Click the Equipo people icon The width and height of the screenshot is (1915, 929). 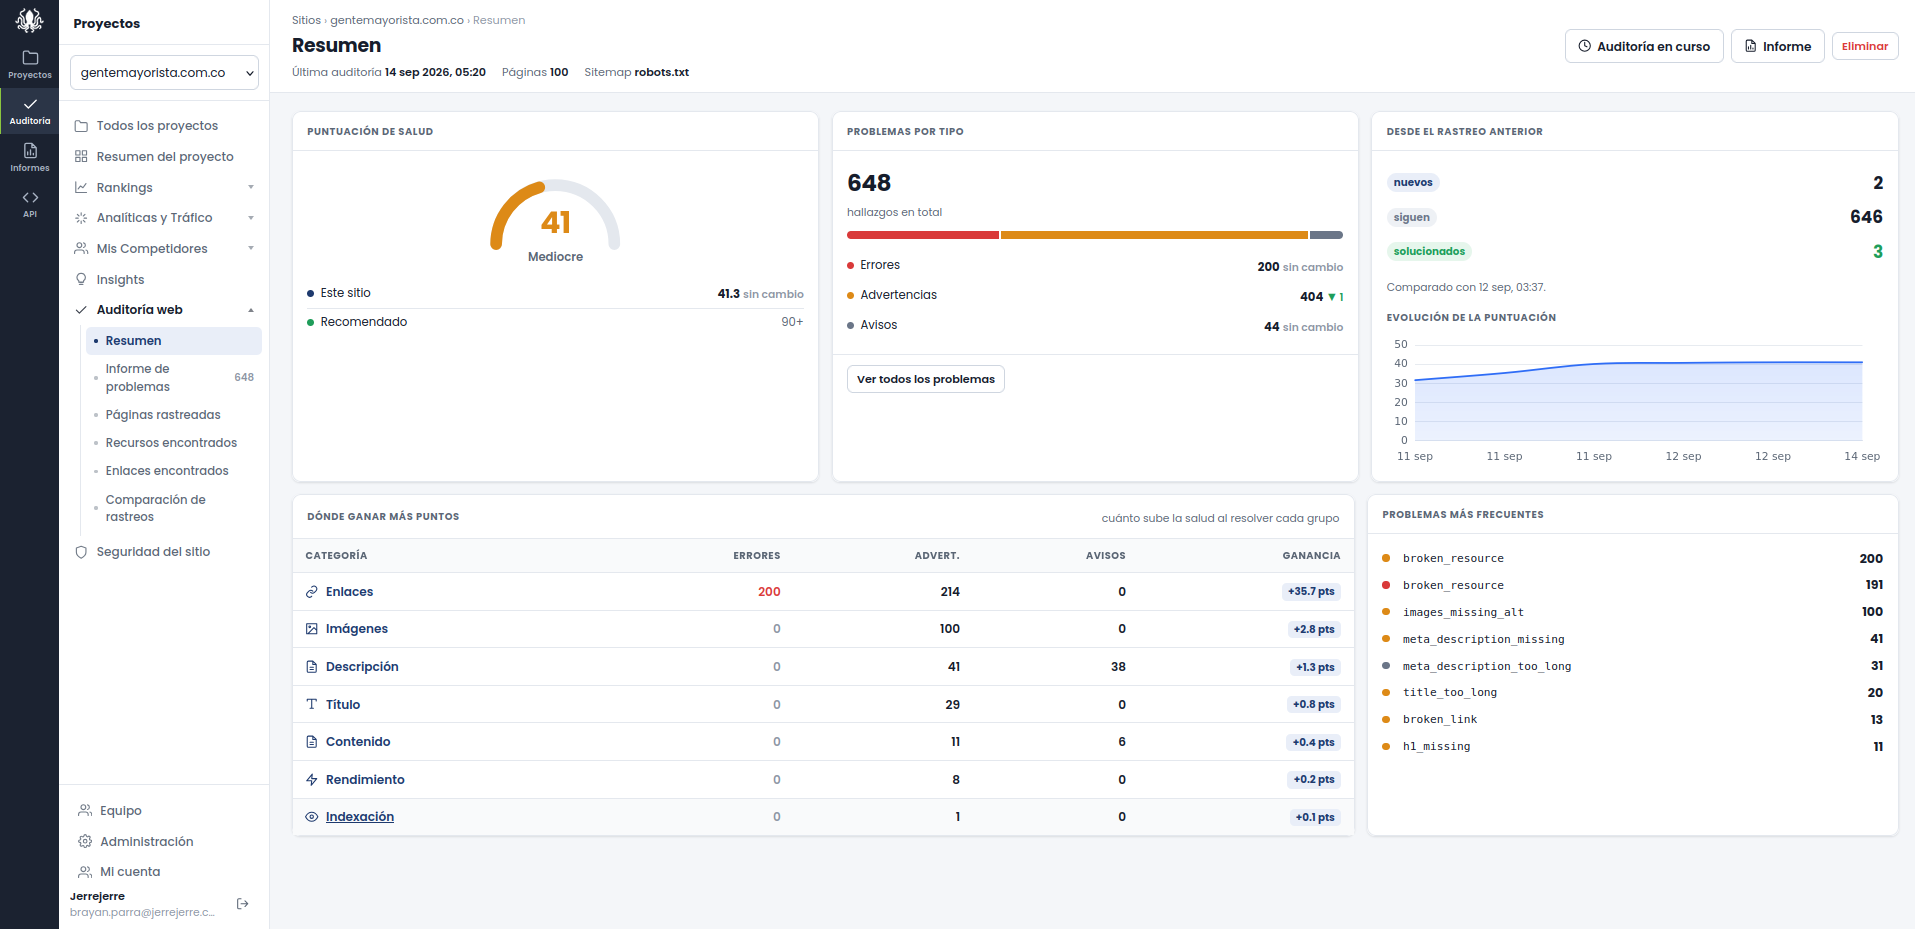click(85, 811)
